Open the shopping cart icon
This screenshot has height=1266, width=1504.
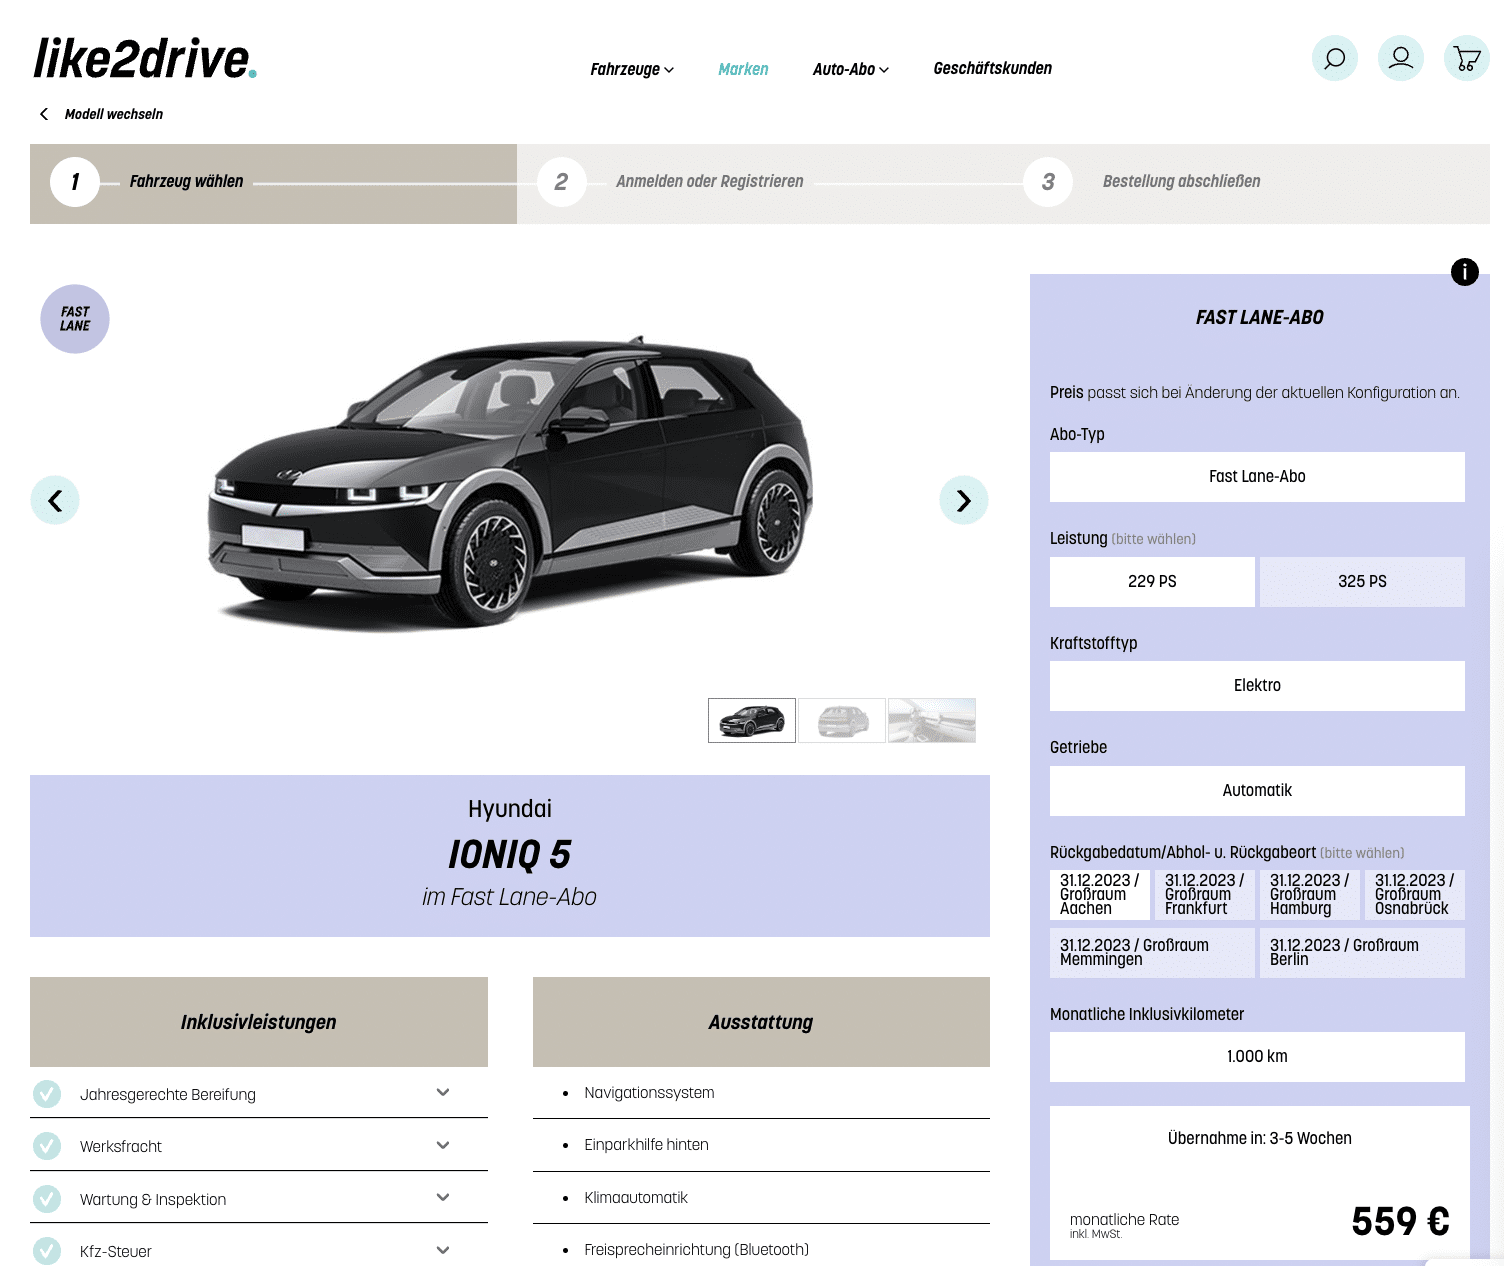click(1466, 58)
